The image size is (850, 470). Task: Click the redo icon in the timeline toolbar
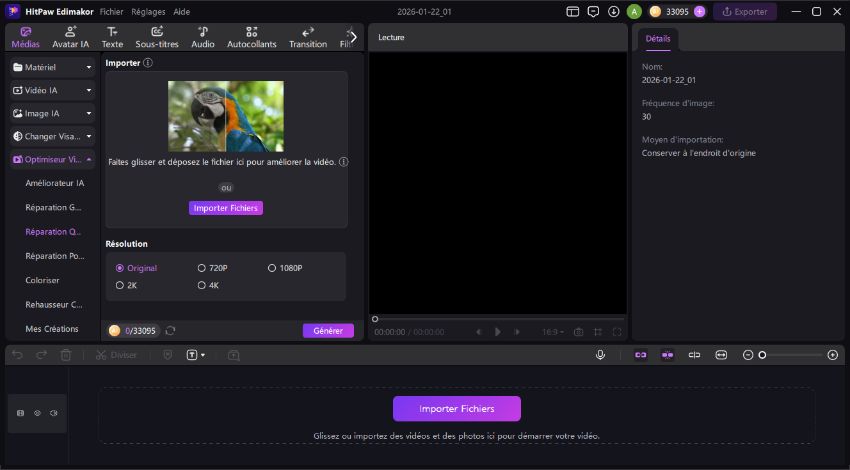click(x=41, y=355)
